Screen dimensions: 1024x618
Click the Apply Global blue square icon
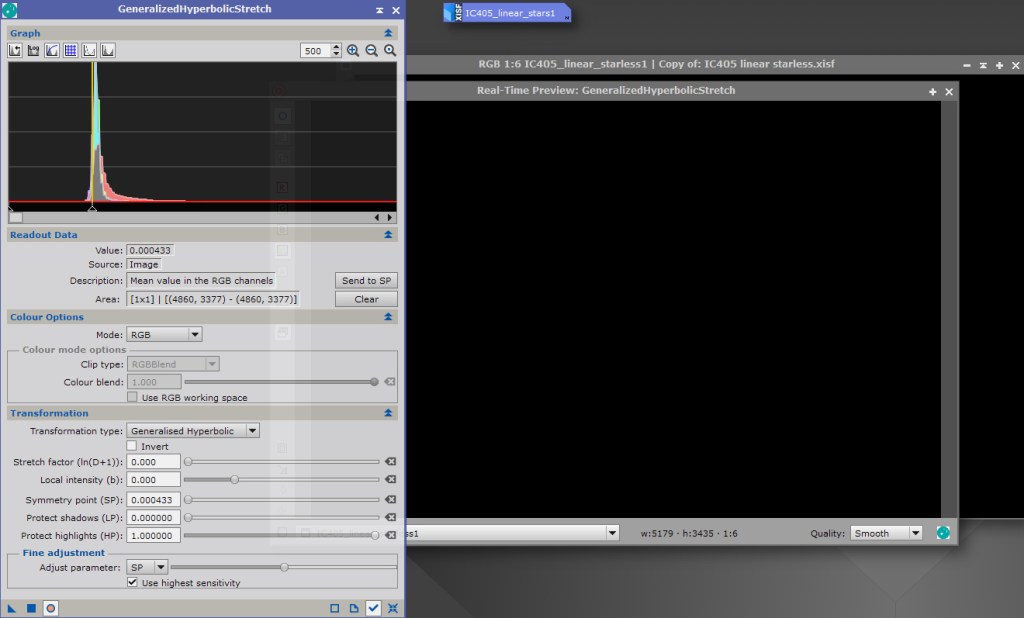[31, 608]
